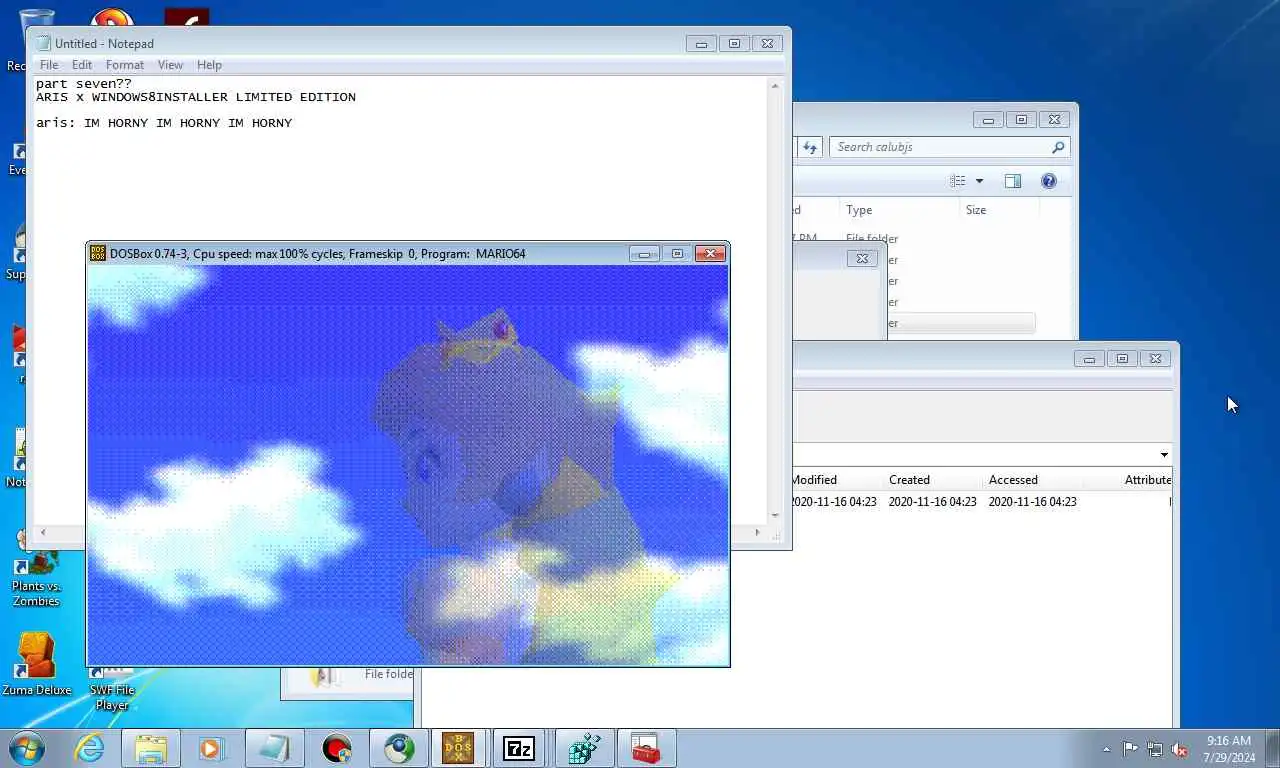Close the small dialog over the Explorer window

[862, 259]
